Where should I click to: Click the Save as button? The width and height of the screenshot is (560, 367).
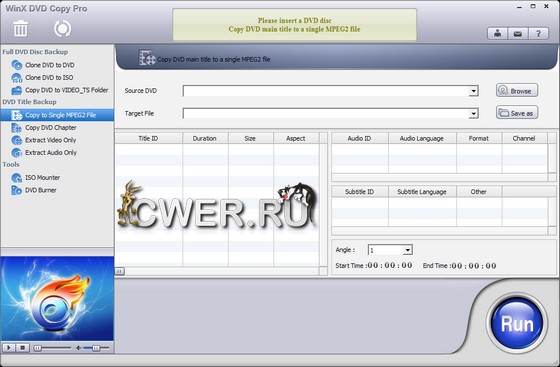click(517, 113)
